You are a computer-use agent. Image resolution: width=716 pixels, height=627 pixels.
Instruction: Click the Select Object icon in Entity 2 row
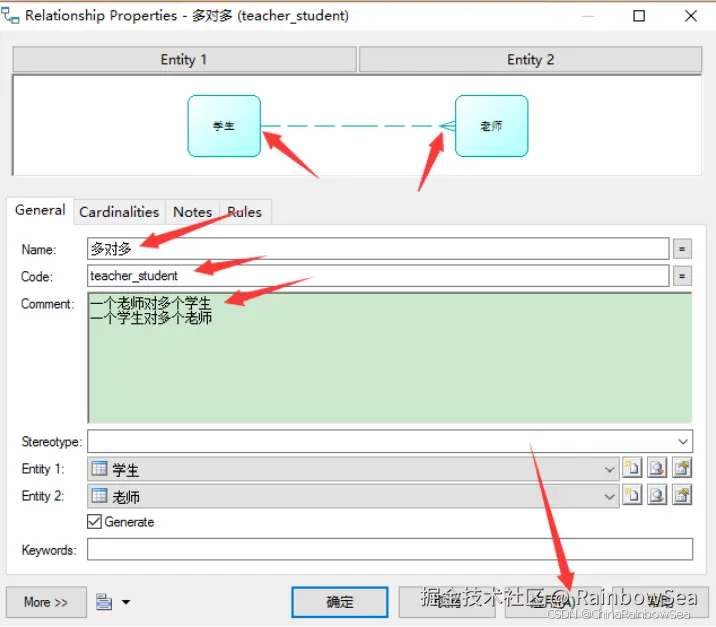click(657, 495)
